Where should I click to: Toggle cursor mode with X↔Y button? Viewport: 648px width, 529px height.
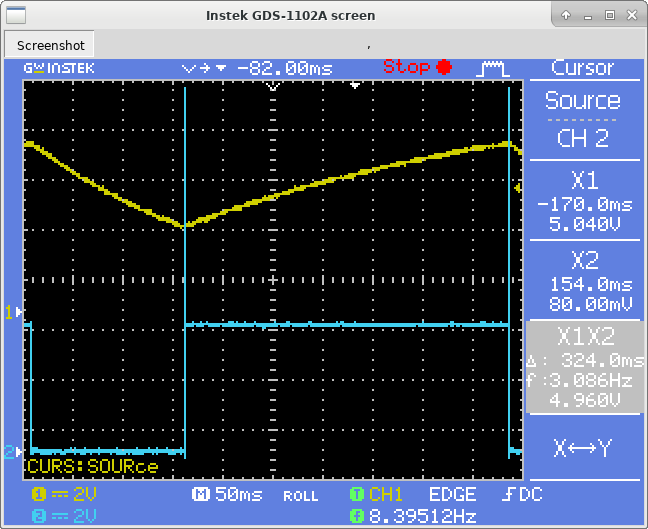point(582,448)
